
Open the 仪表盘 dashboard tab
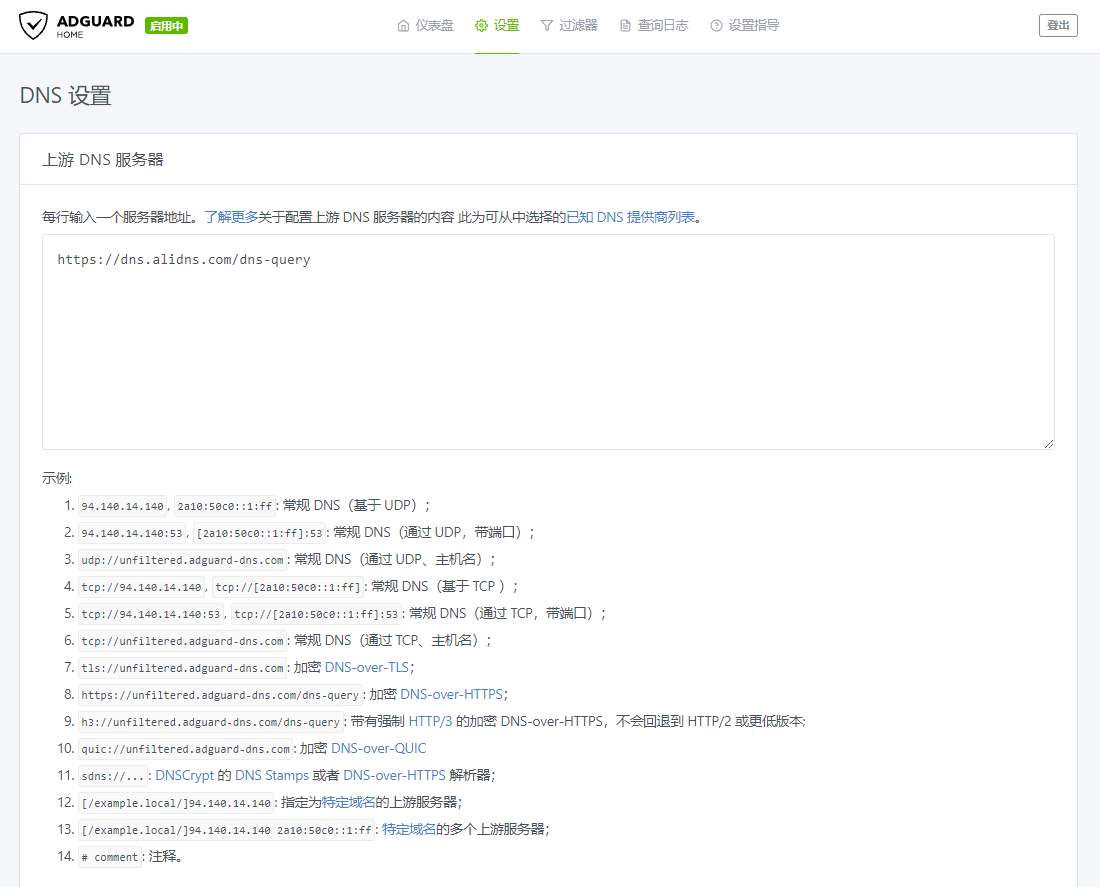pos(434,26)
